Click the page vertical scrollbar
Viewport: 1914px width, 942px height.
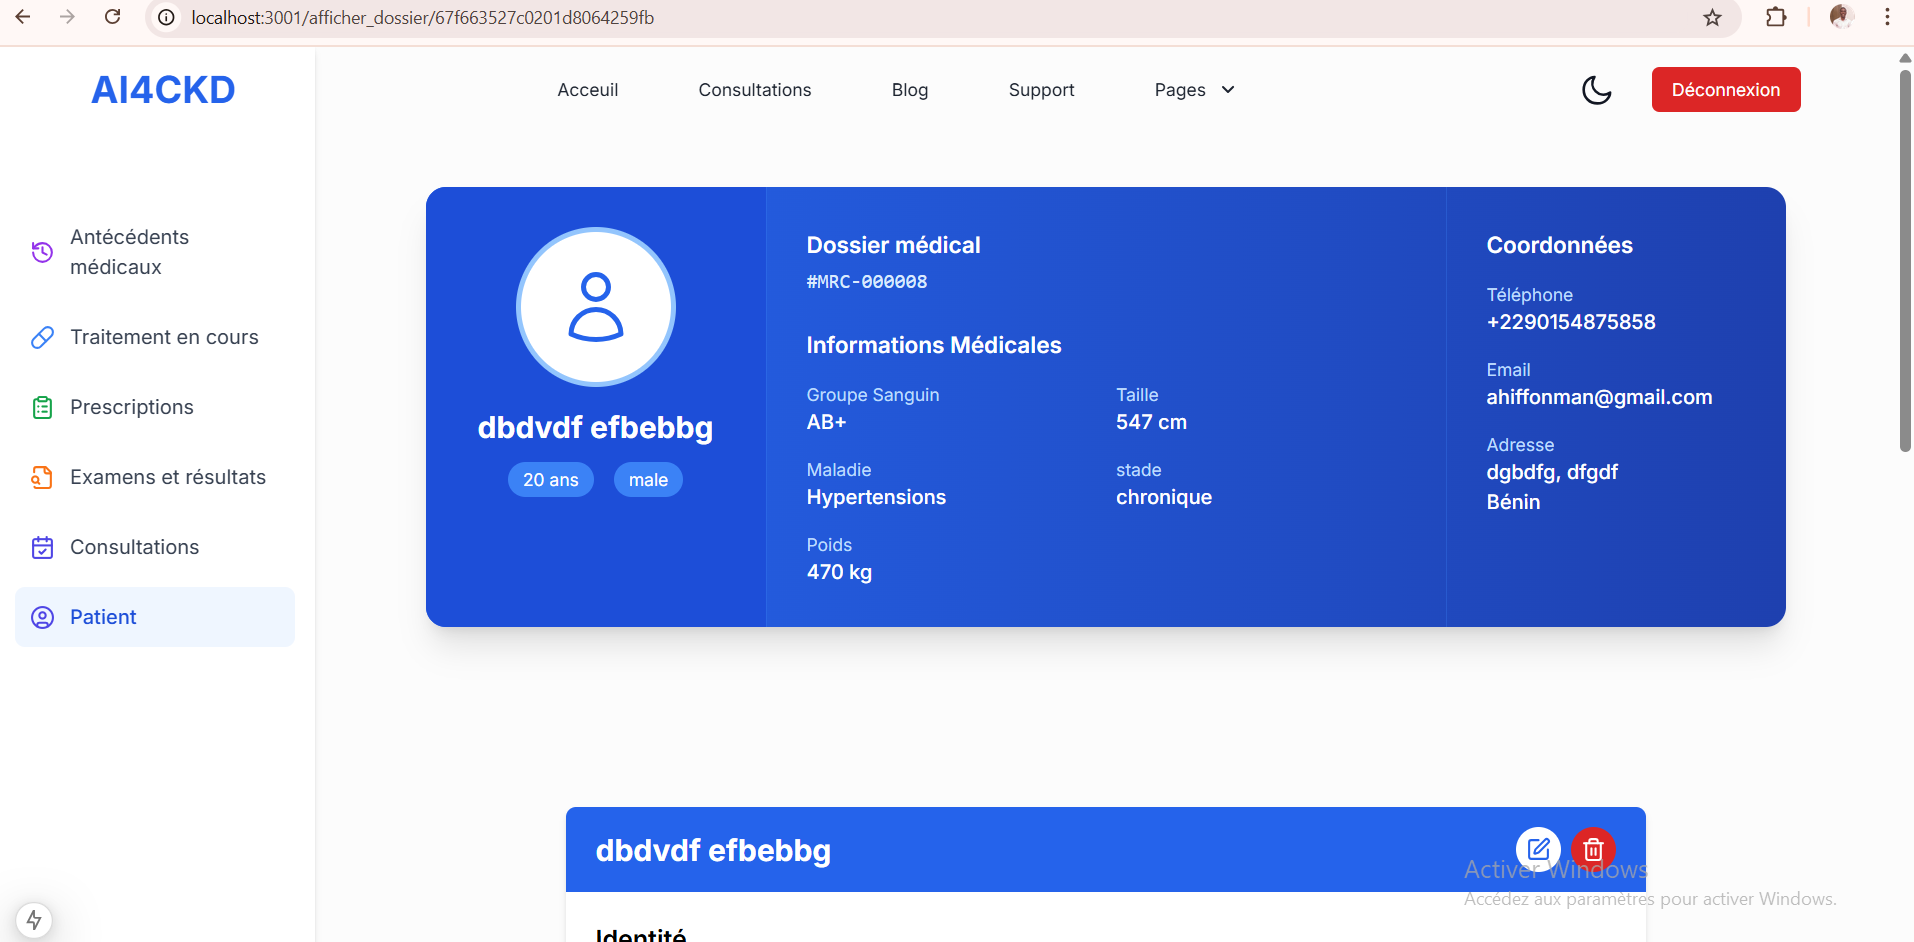[1905, 260]
